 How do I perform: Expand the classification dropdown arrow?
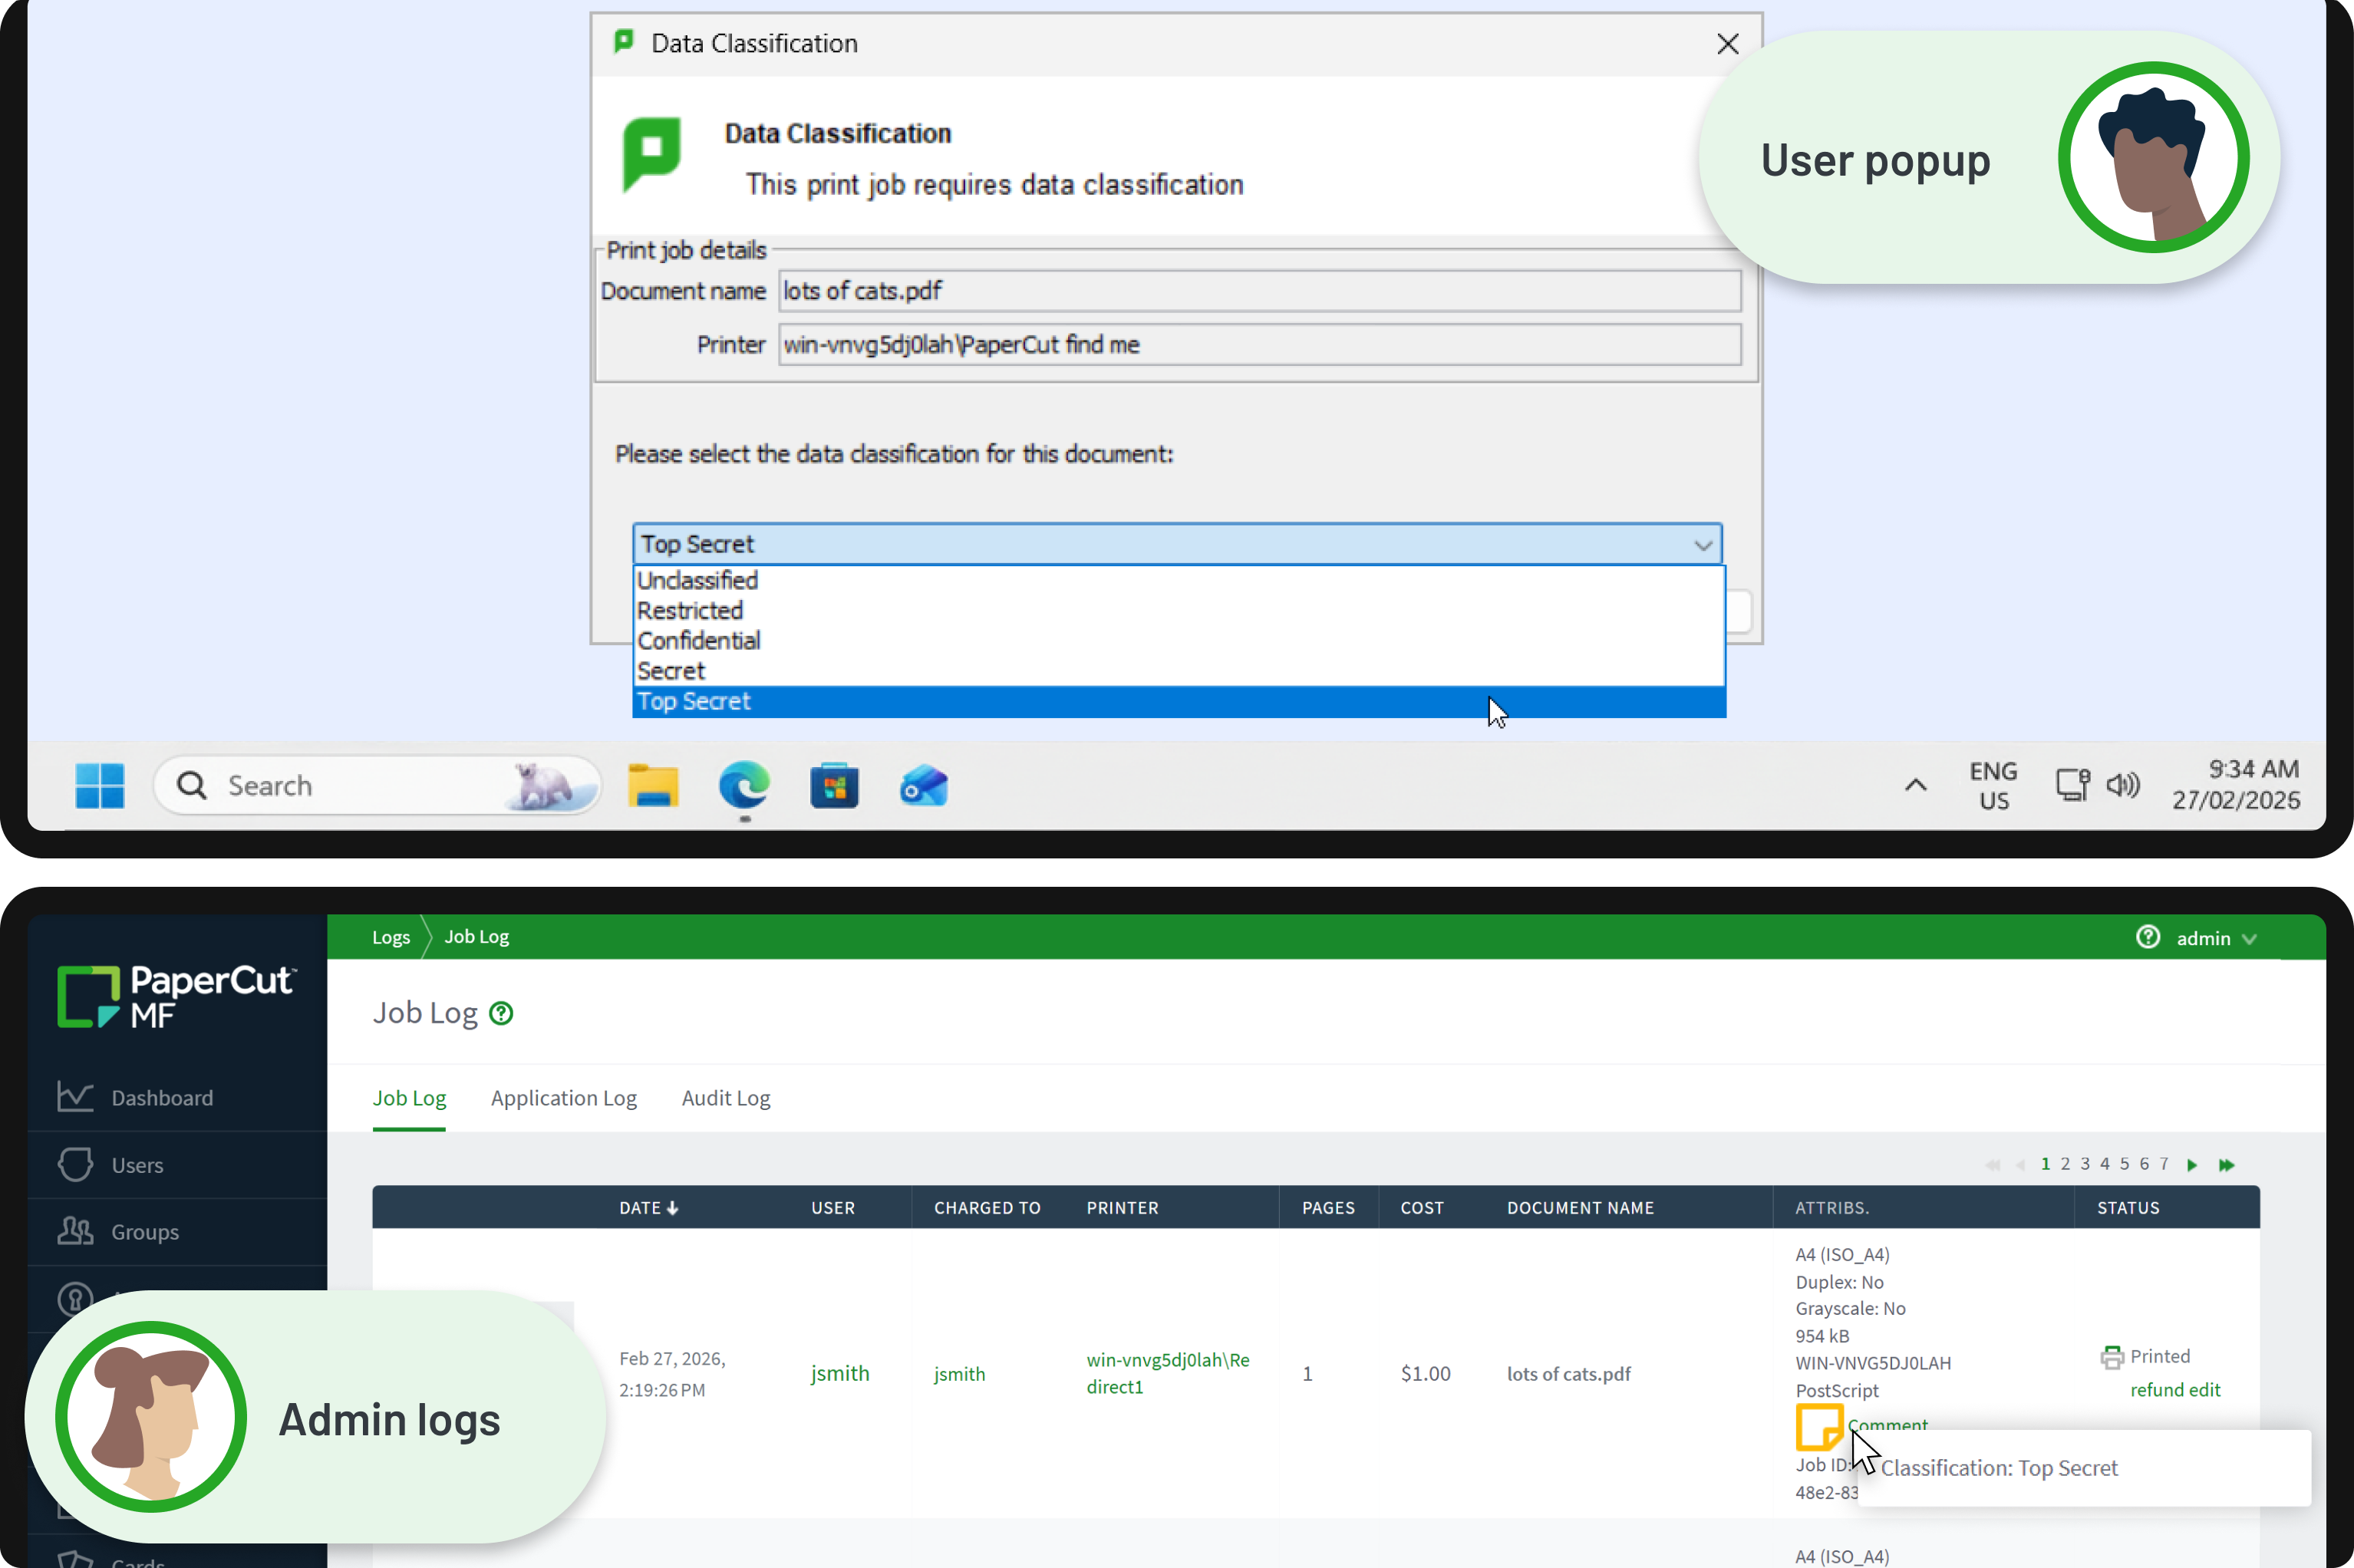[1702, 545]
